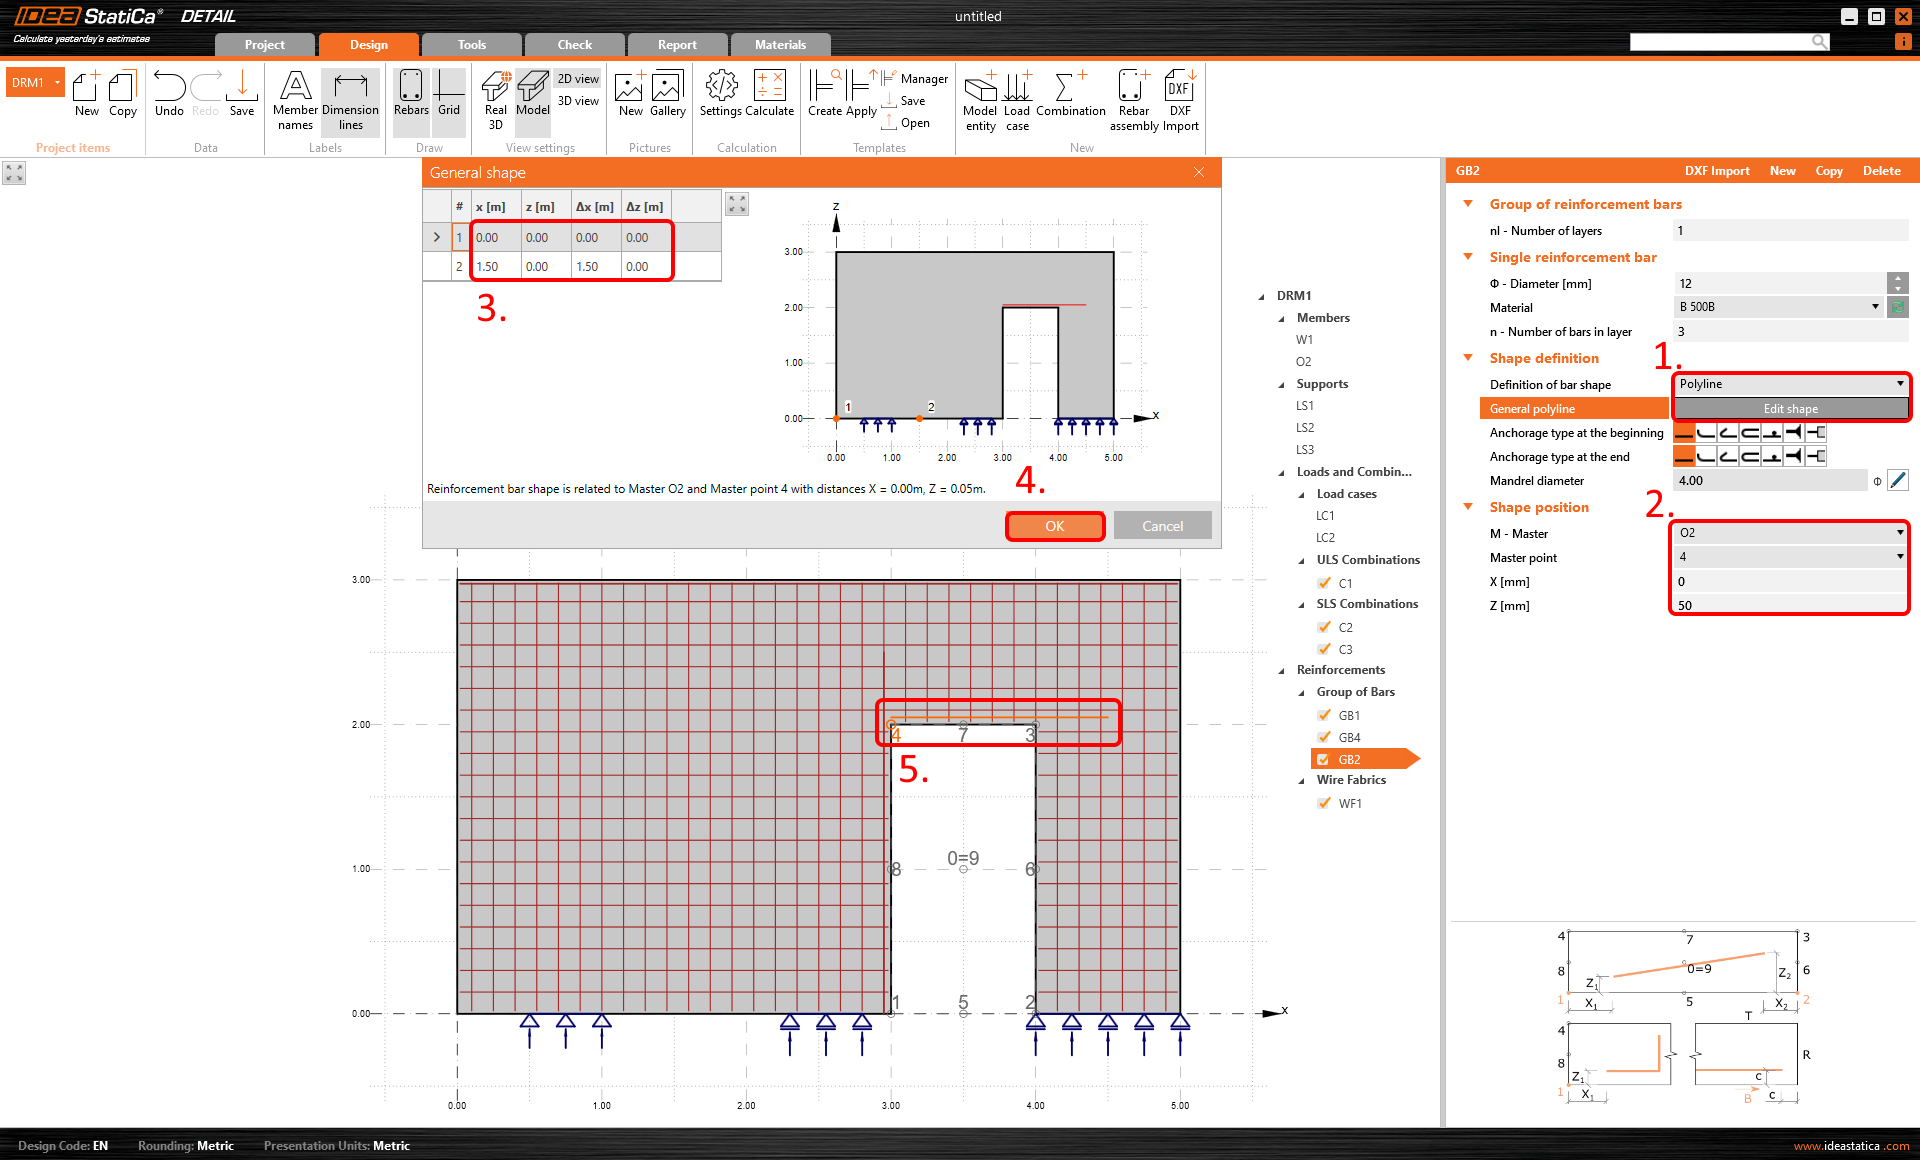The height and width of the screenshot is (1160, 1920).
Task: Disable the C1 ULS combination
Action: (x=1323, y=583)
